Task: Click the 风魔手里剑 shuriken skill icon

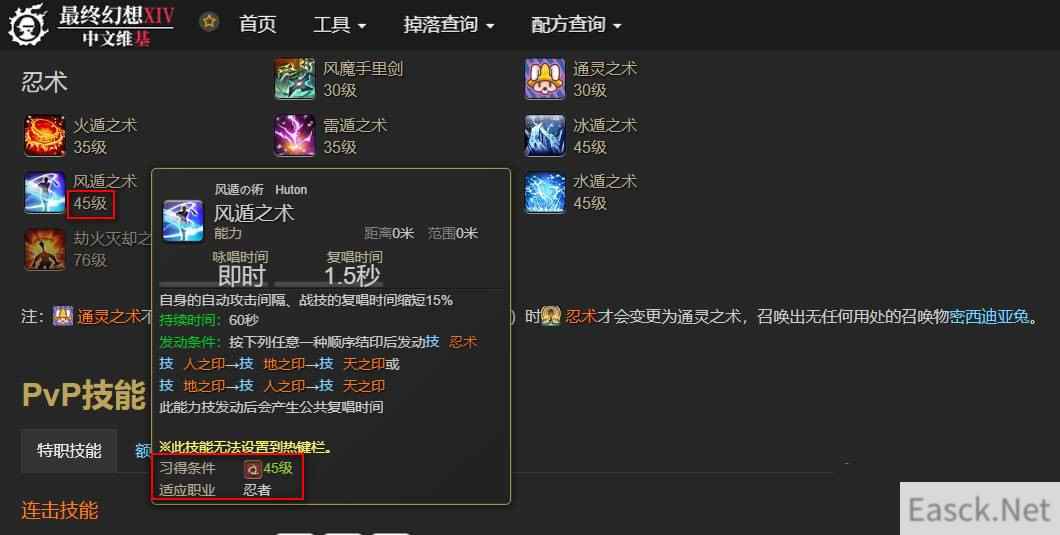Action: coord(295,79)
